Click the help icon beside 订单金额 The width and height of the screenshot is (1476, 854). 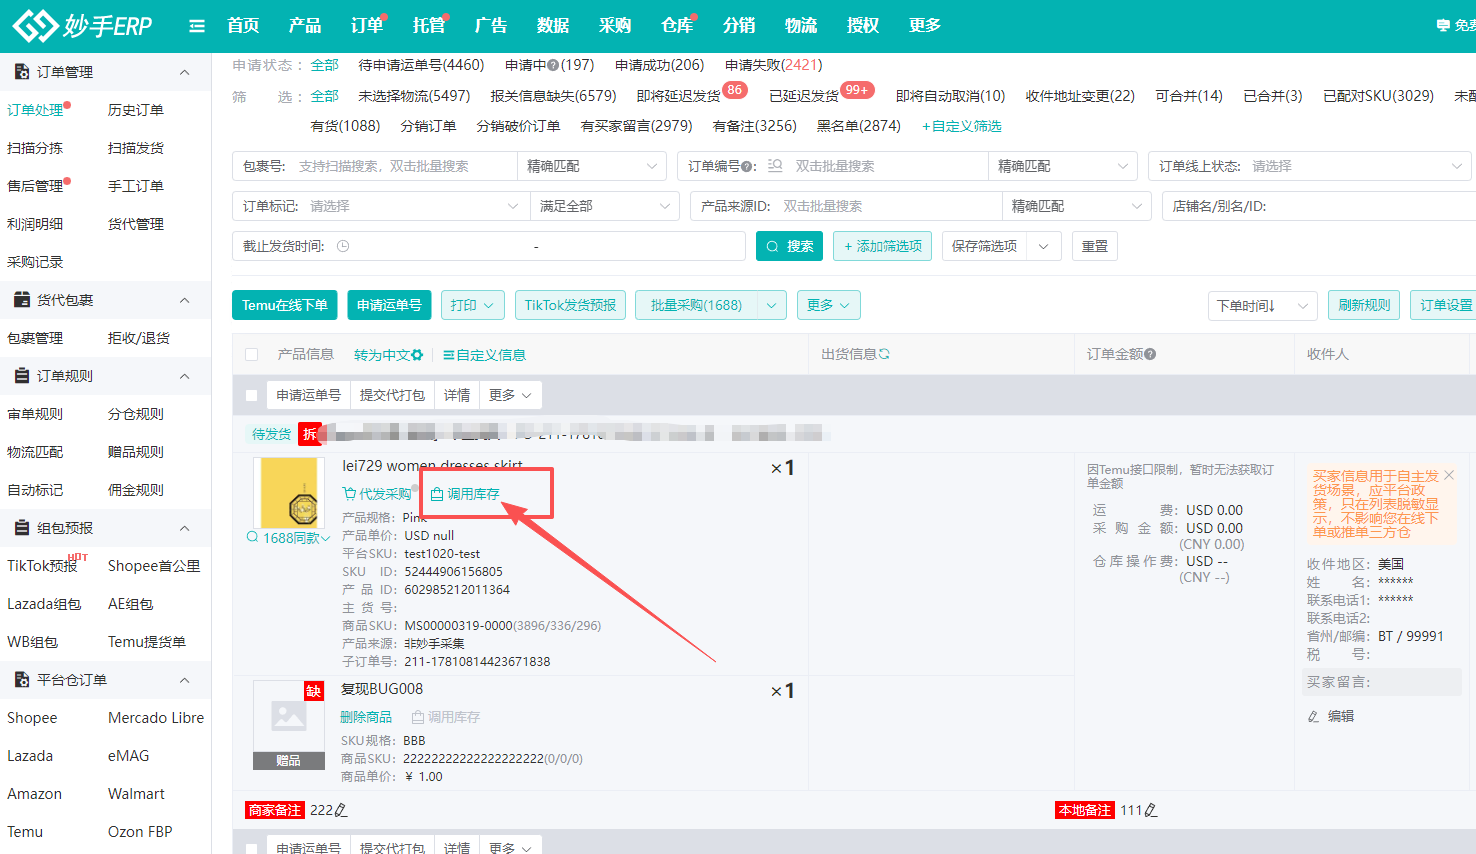click(x=1150, y=354)
